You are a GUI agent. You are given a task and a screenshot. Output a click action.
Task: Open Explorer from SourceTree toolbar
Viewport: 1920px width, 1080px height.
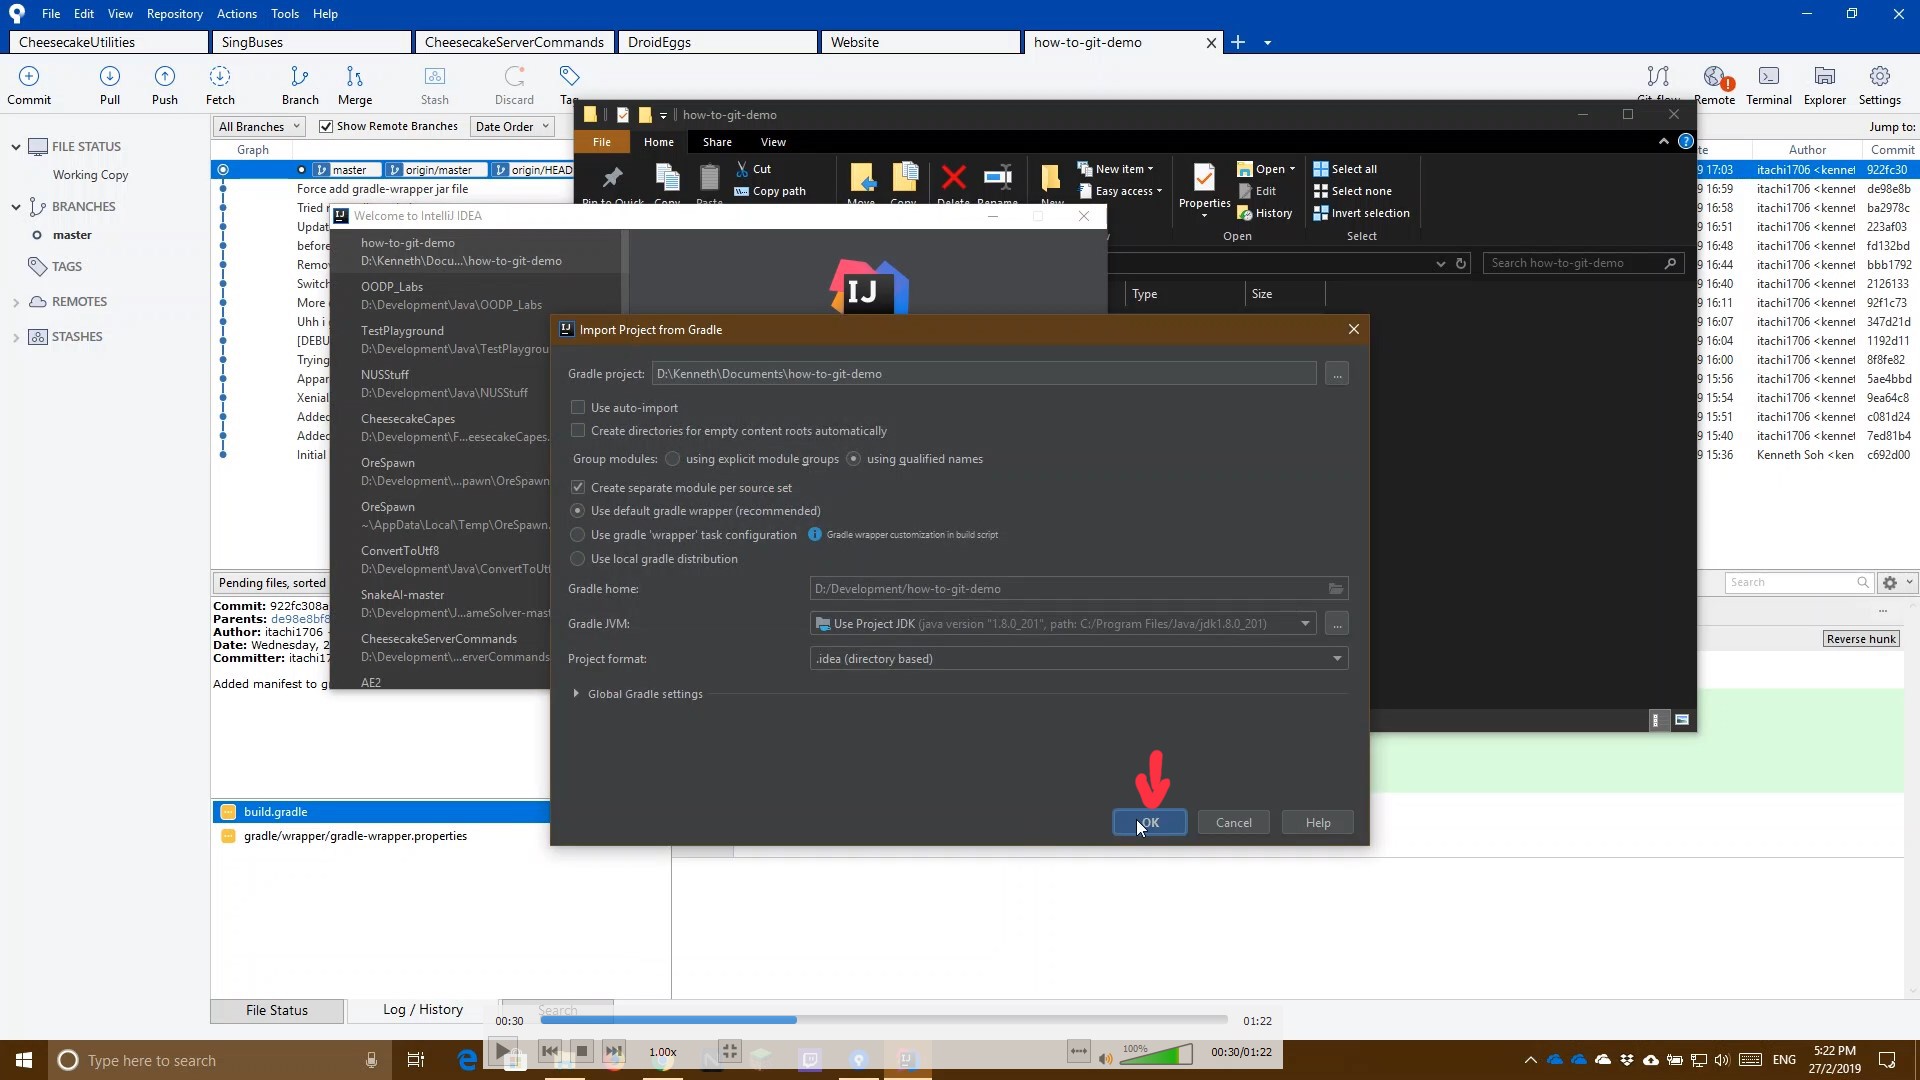[x=1825, y=85]
